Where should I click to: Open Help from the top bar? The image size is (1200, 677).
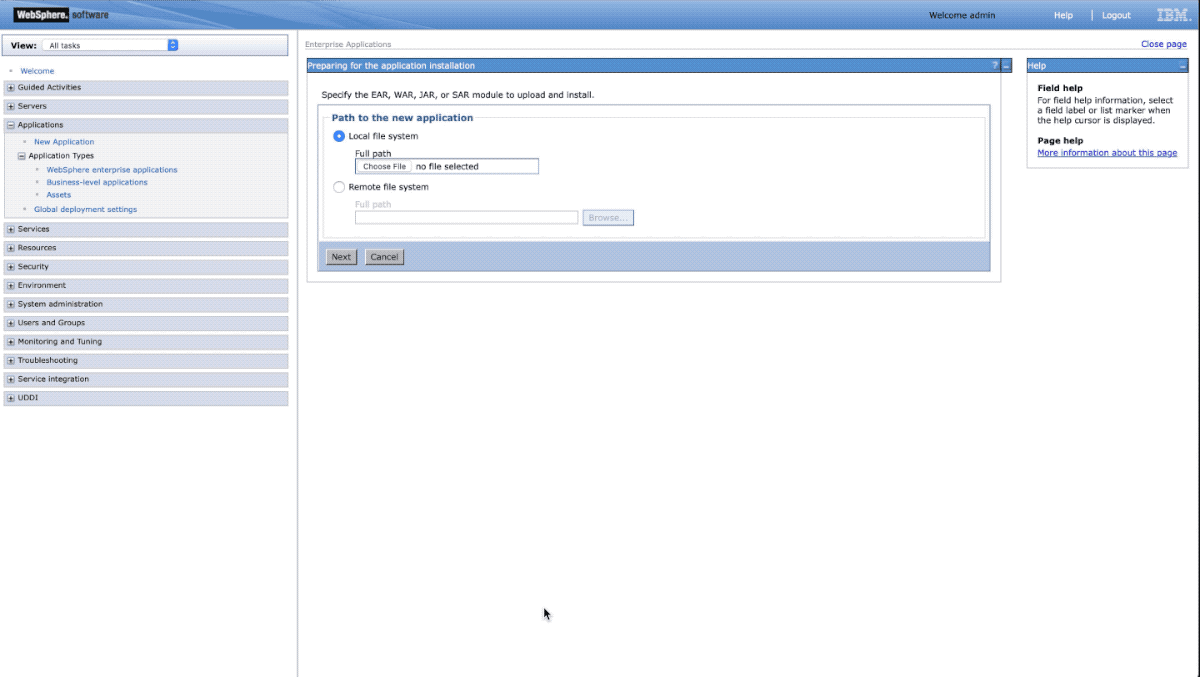(x=1063, y=14)
